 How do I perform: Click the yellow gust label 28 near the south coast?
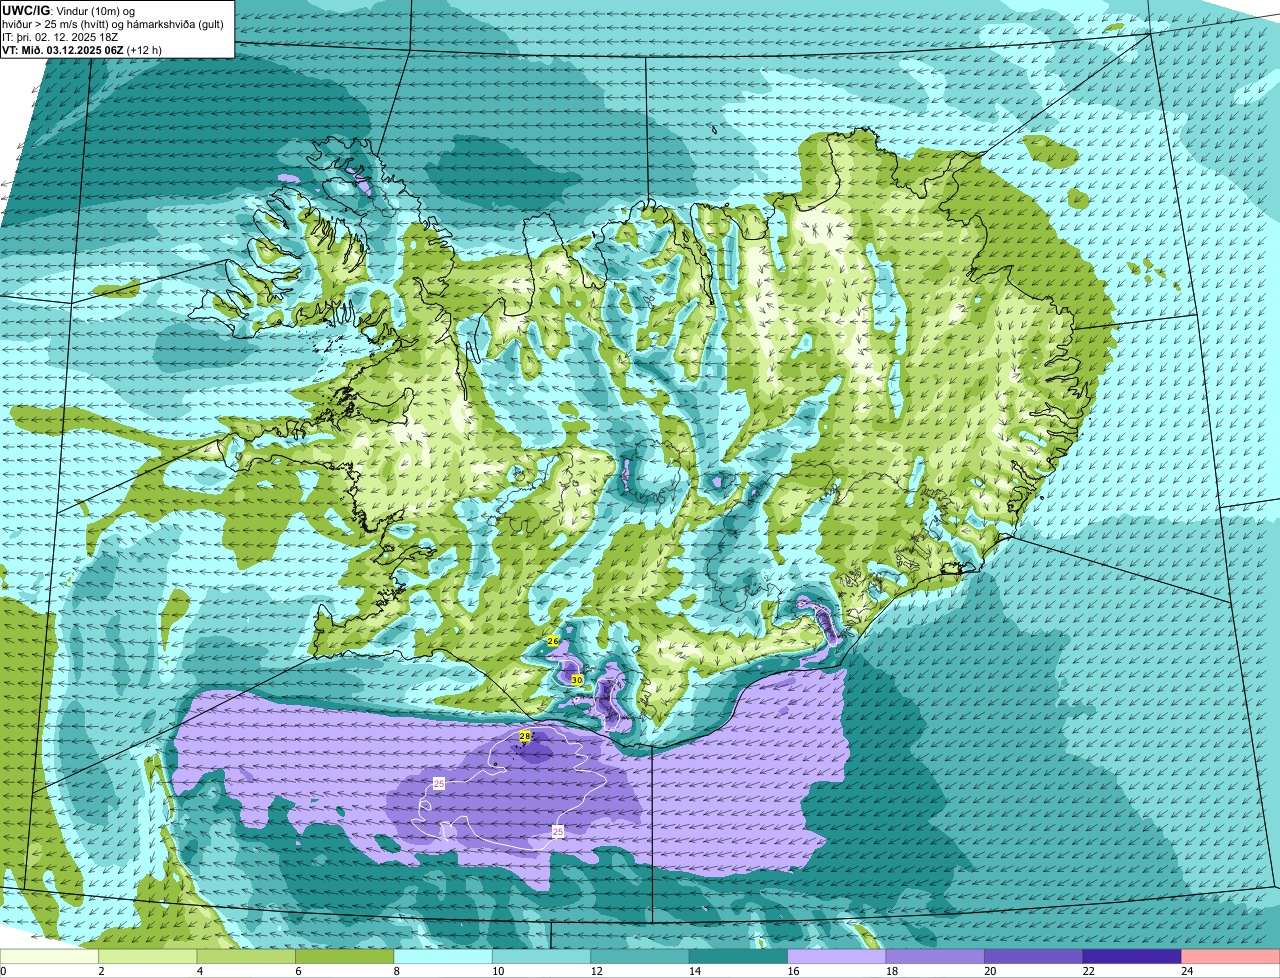pyautogui.click(x=525, y=736)
